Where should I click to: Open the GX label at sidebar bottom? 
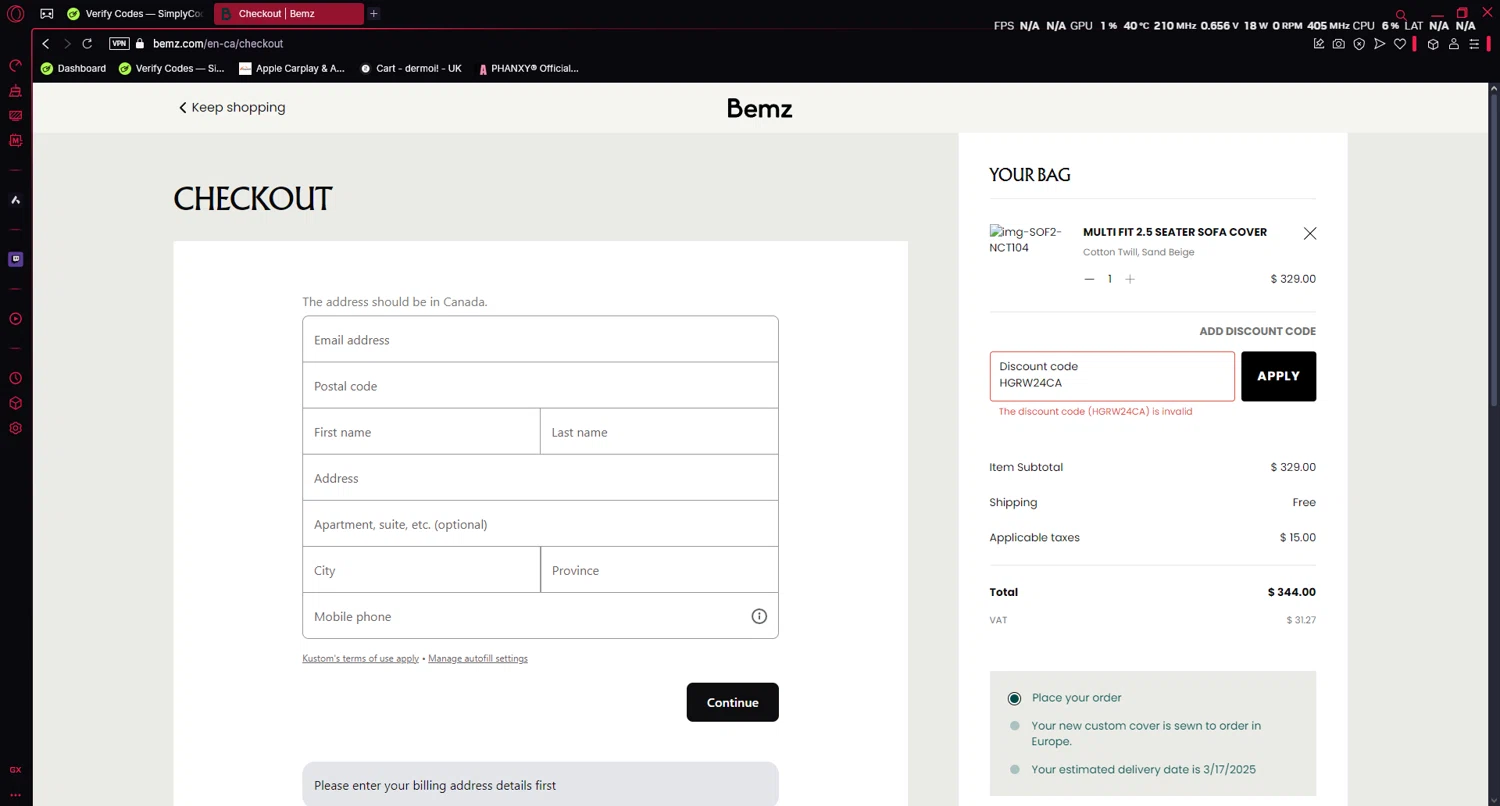15,770
